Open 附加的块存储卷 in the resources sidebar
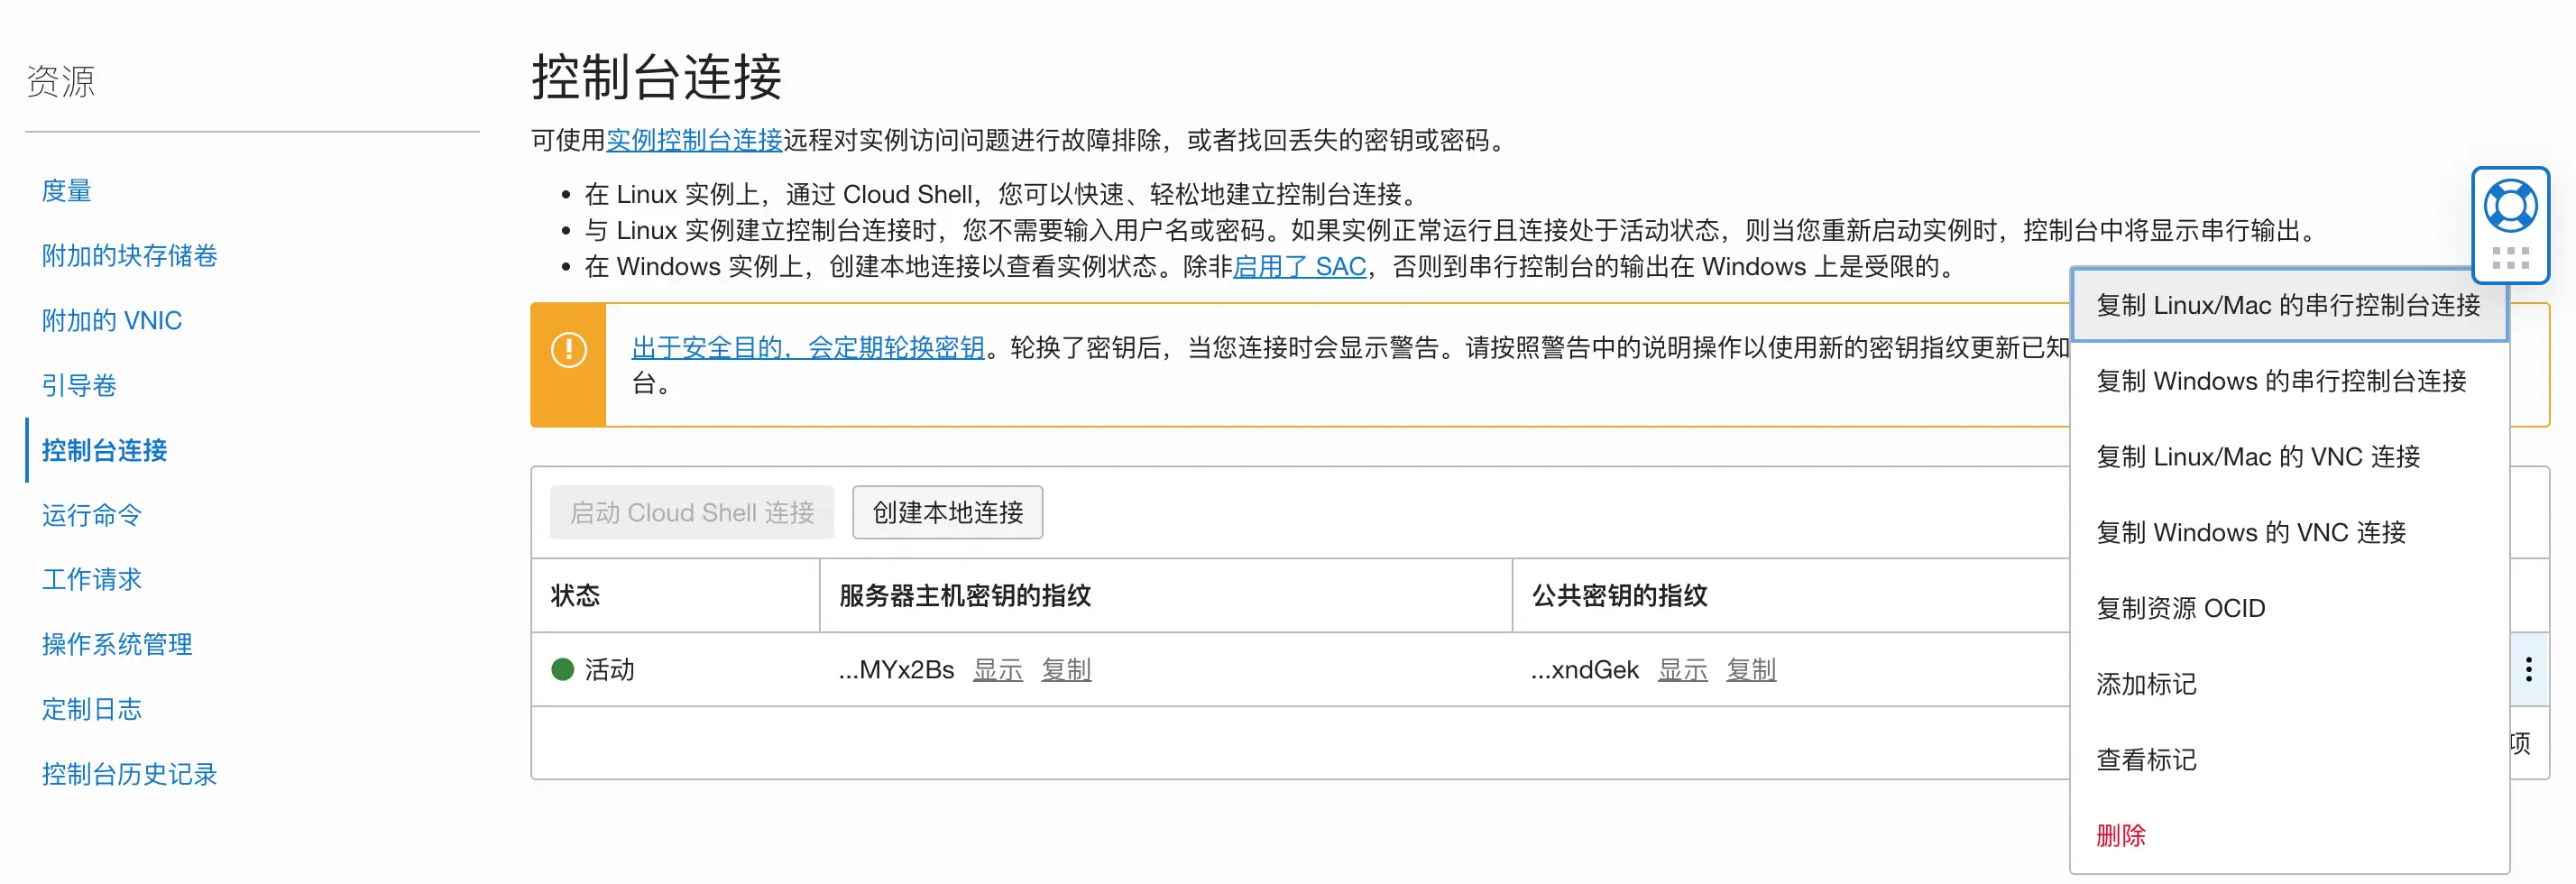This screenshot has height=884, width=2576. (x=130, y=256)
